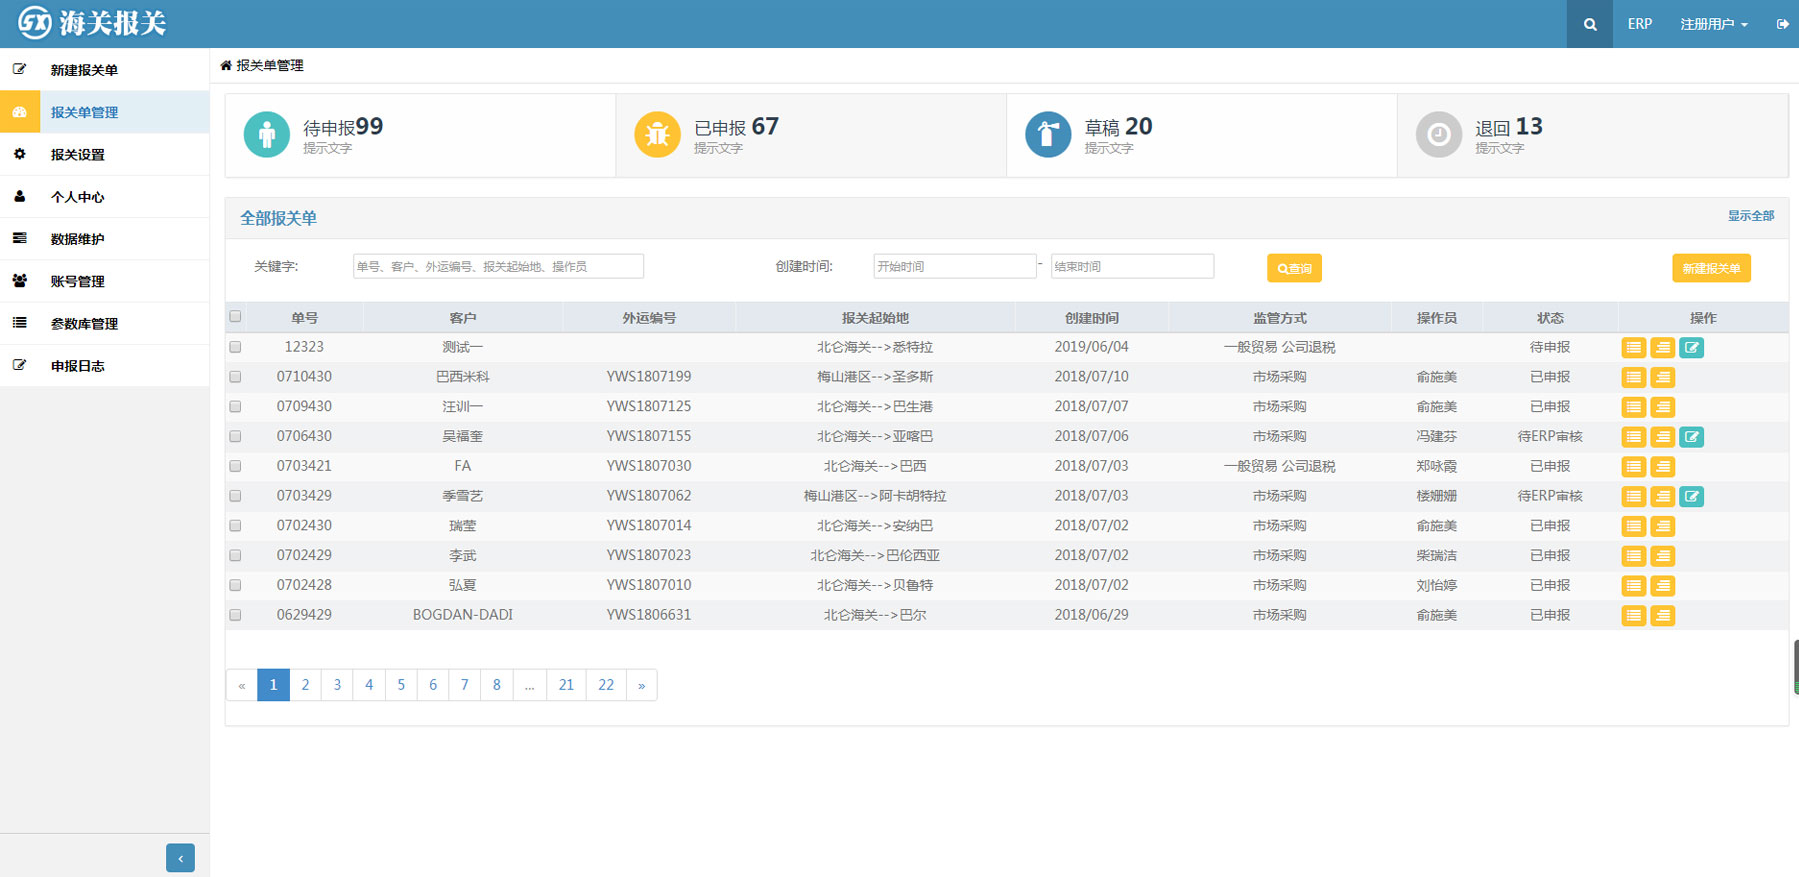The width and height of the screenshot is (1799, 877).
Task: Click the logout icon at top right
Action: 1782,24
